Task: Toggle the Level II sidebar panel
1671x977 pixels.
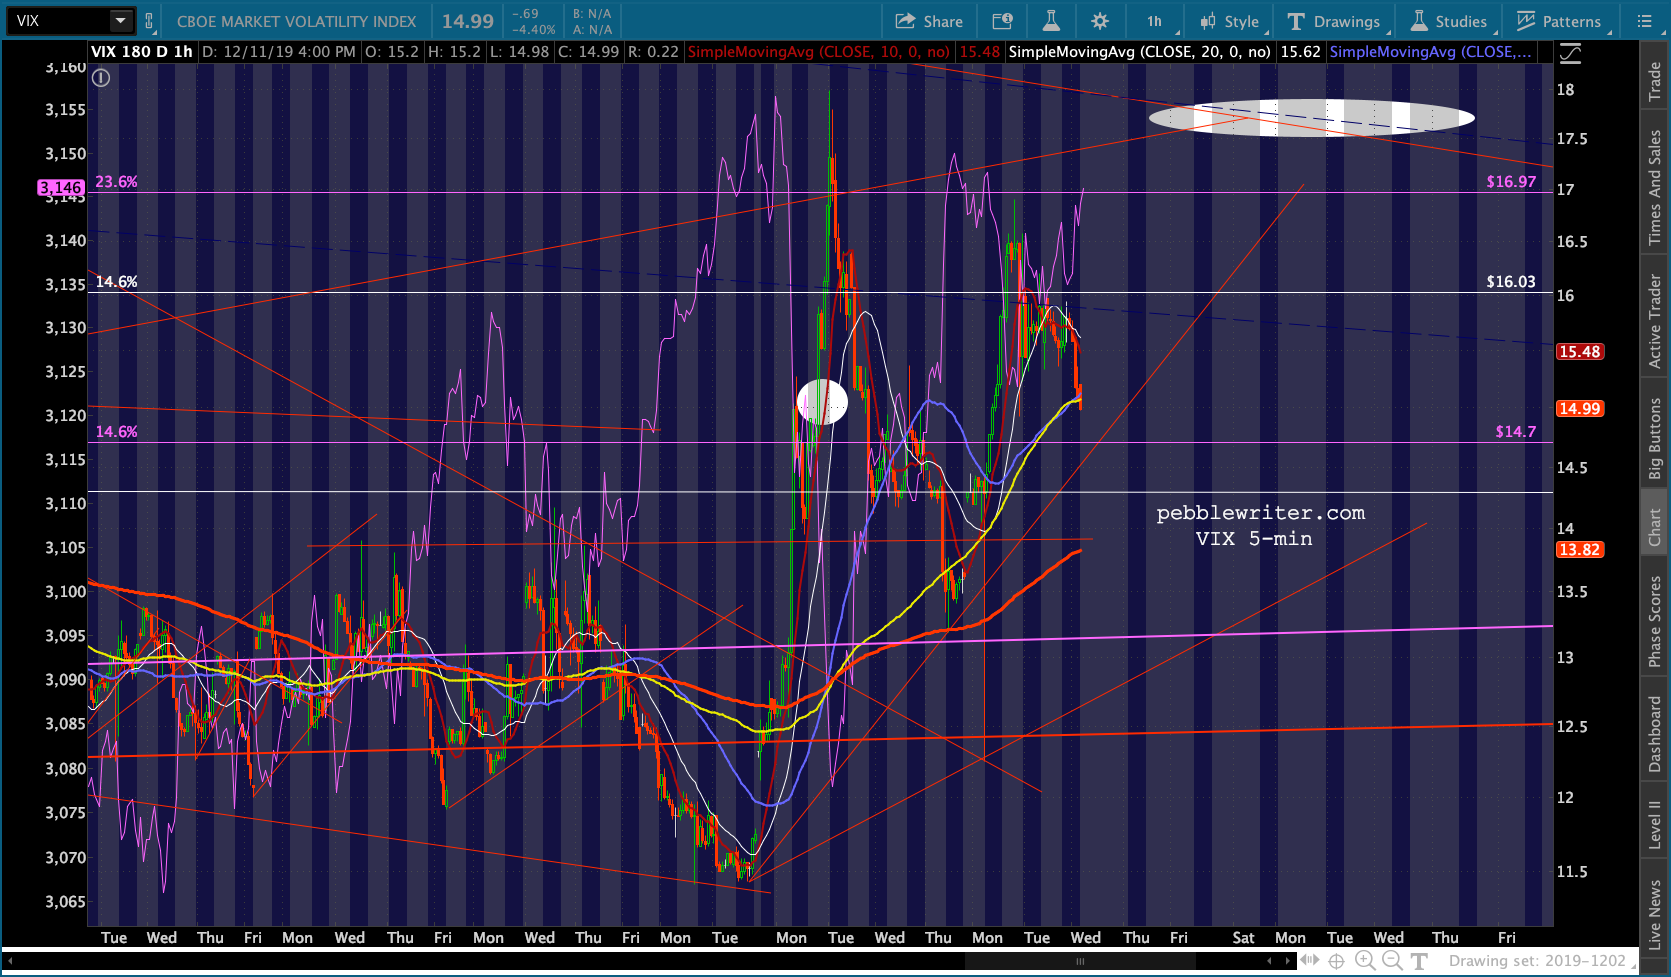Action: pyautogui.click(x=1655, y=824)
